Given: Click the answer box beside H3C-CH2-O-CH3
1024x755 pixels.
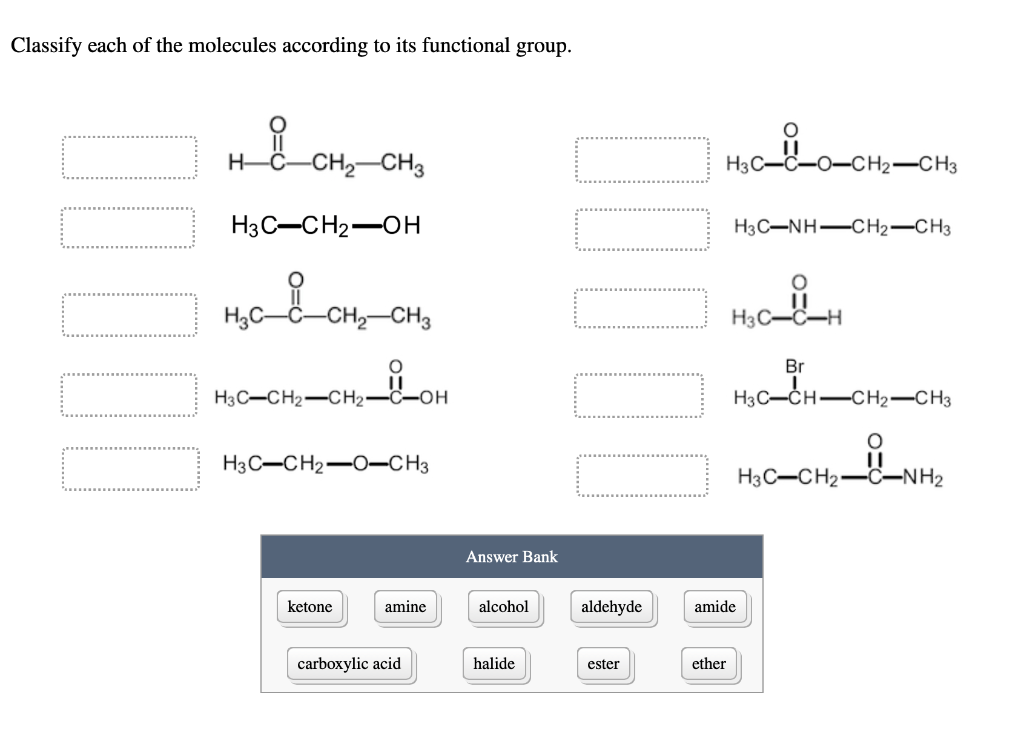Looking at the screenshot, I should 130,466.
